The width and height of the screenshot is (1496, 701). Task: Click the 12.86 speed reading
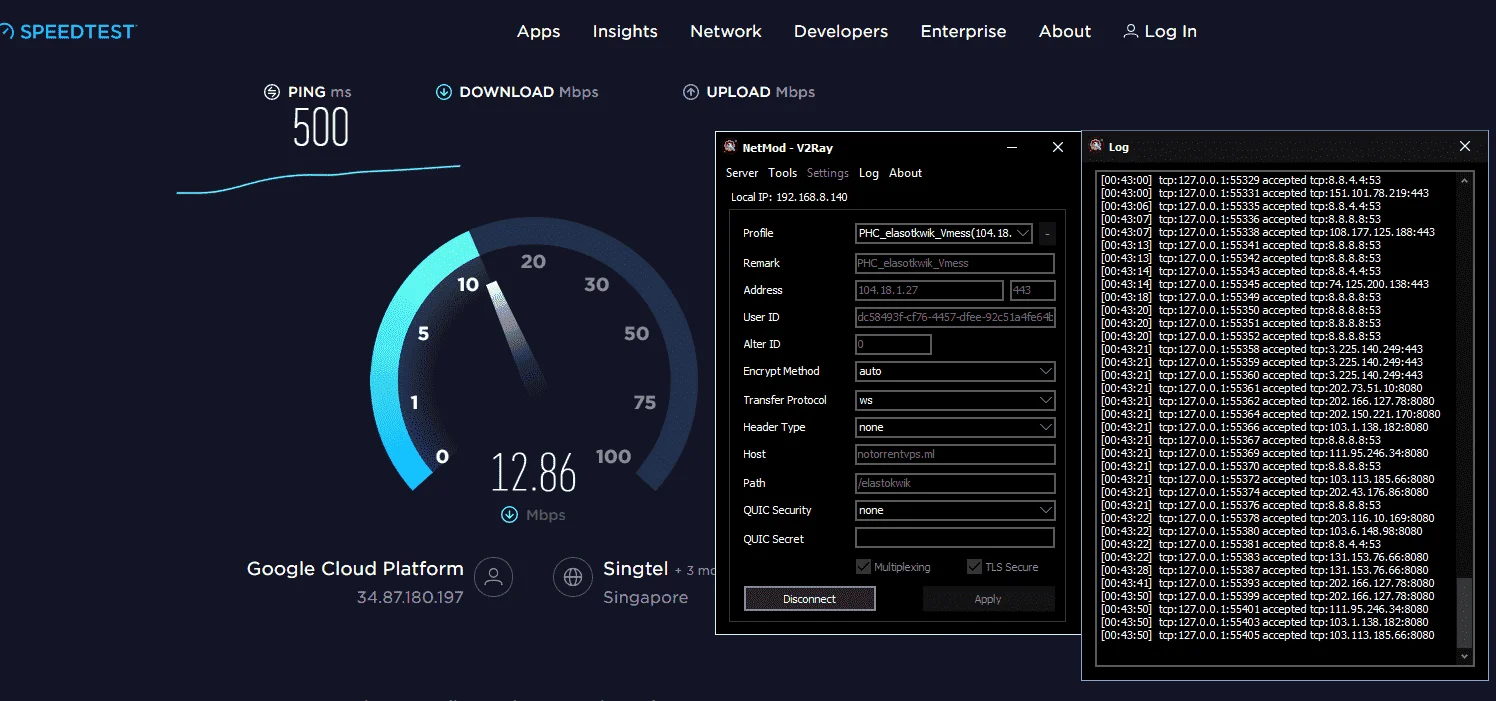(x=534, y=472)
